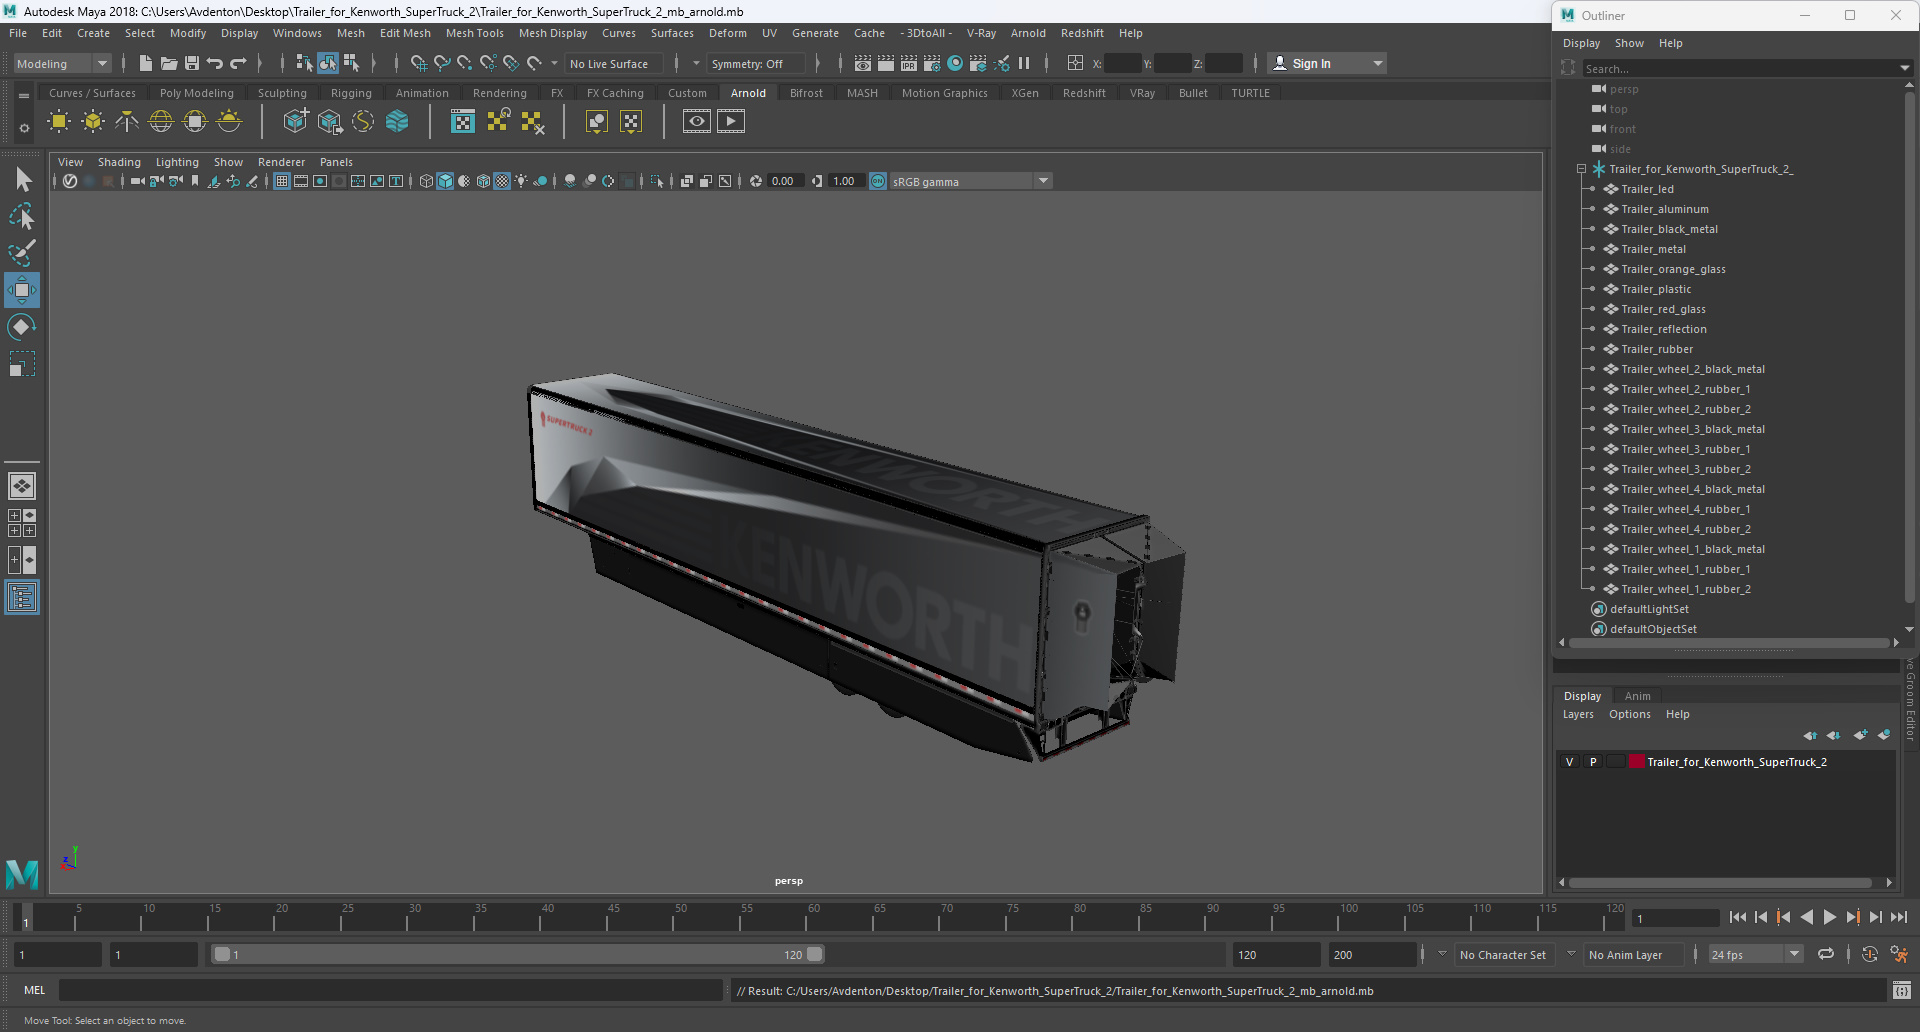Screen dimensions: 1920x1032
Task: Click Outliner Search field
Action: click(x=1740, y=68)
